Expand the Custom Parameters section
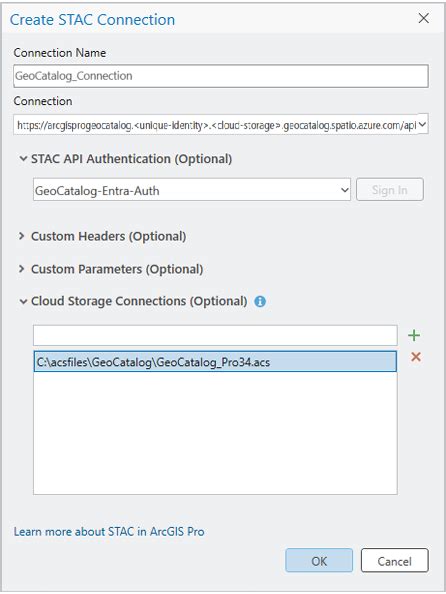 pyautogui.click(x=22, y=269)
